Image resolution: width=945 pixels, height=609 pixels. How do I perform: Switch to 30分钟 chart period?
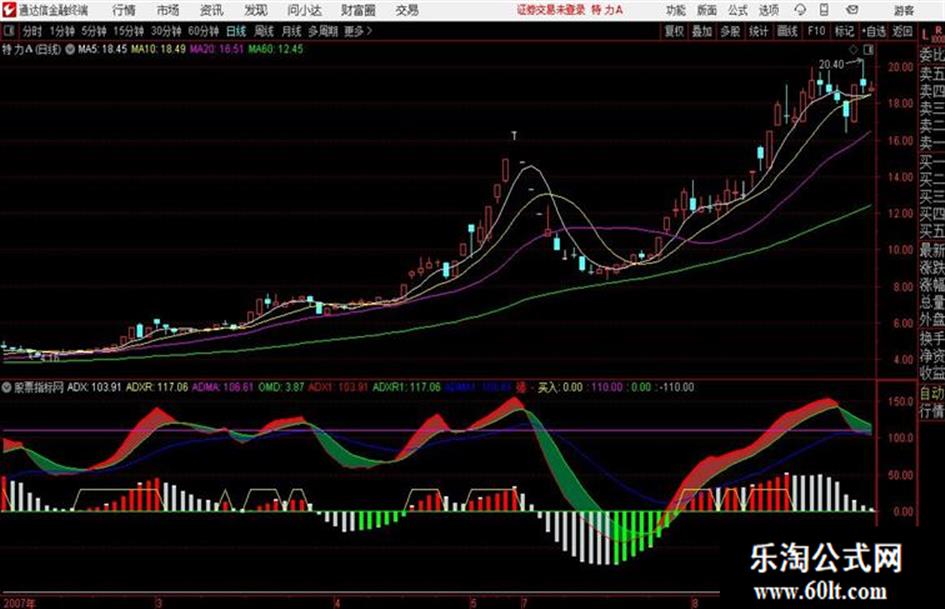[x=166, y=31]
